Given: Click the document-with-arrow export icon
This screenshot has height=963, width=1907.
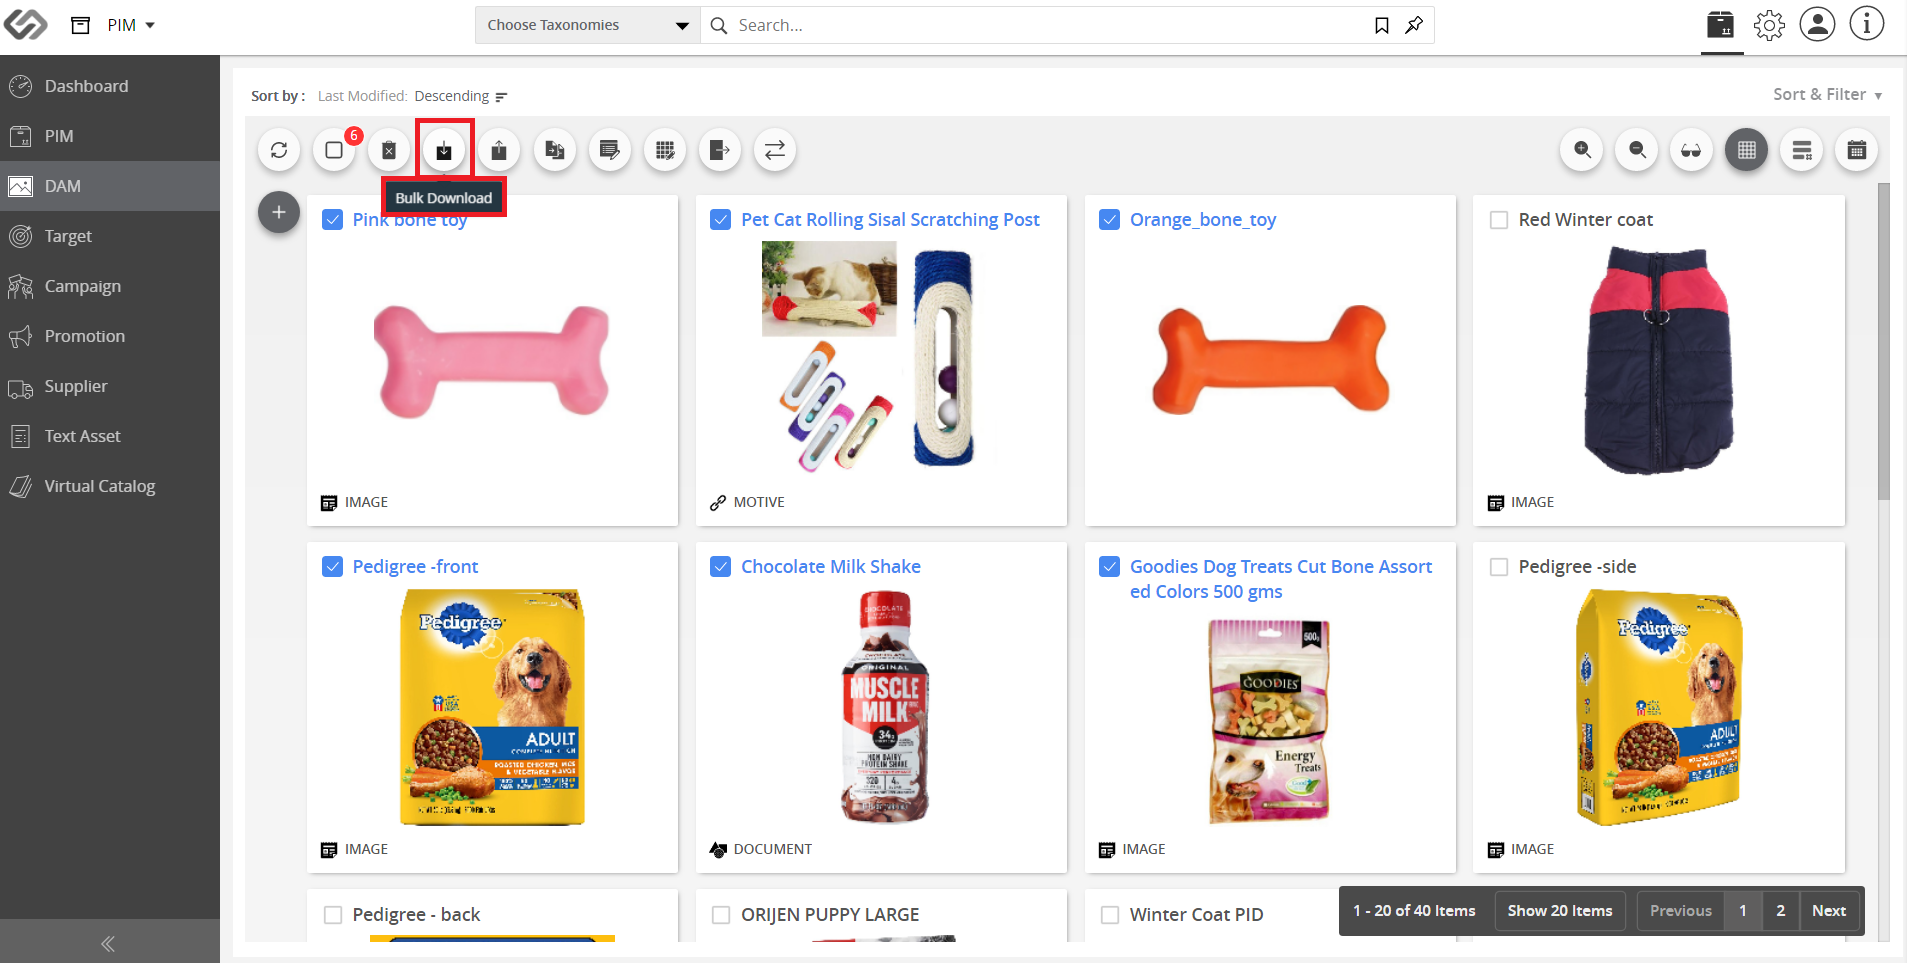Looking at the screenshot, I should coord(719,150).
